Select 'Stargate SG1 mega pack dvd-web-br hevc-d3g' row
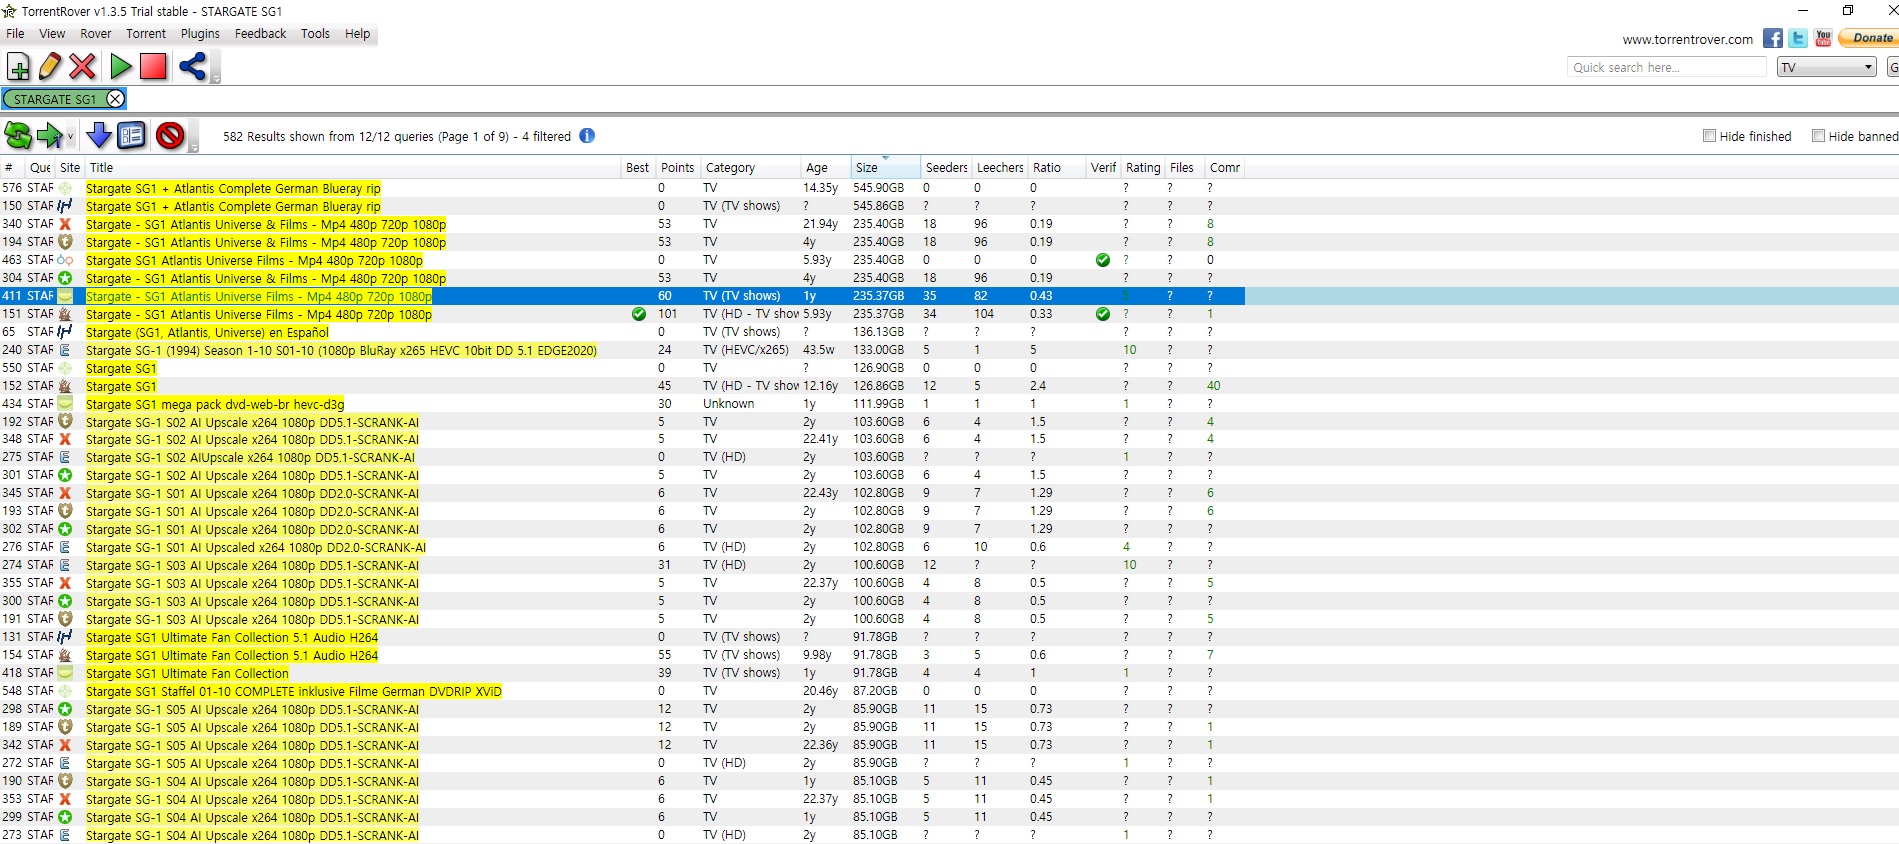The width and height of the screenshot is (1899, 844). click(x=622, y=404)
